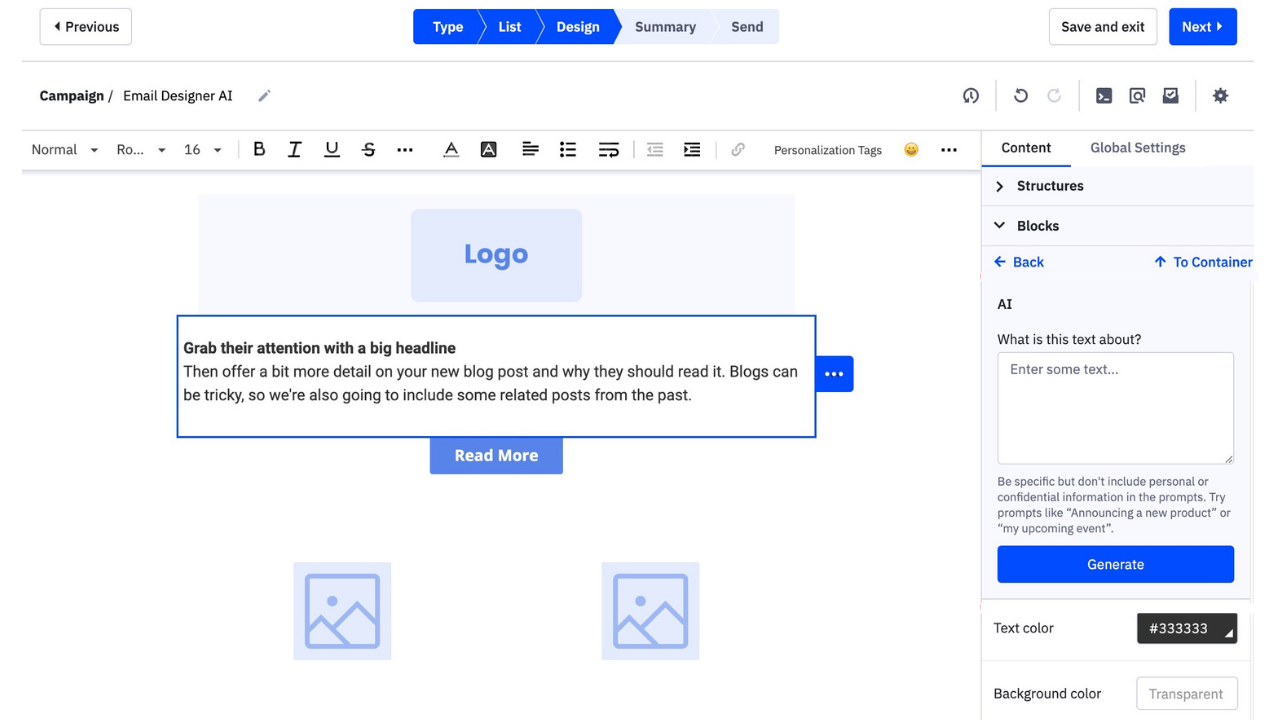Click the Generate button in the AI panel
Viewport: 1280px width, 720px height.
pyautogui.click(x=1115, y=564)
